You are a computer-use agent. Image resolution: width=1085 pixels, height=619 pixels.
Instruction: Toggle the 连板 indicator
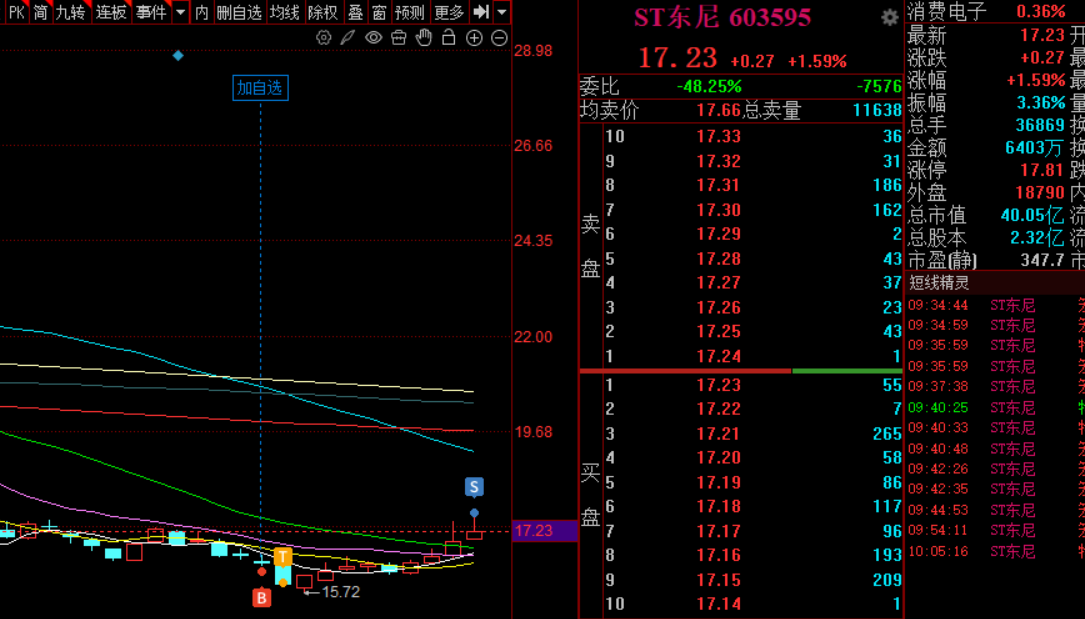[111, 12]
